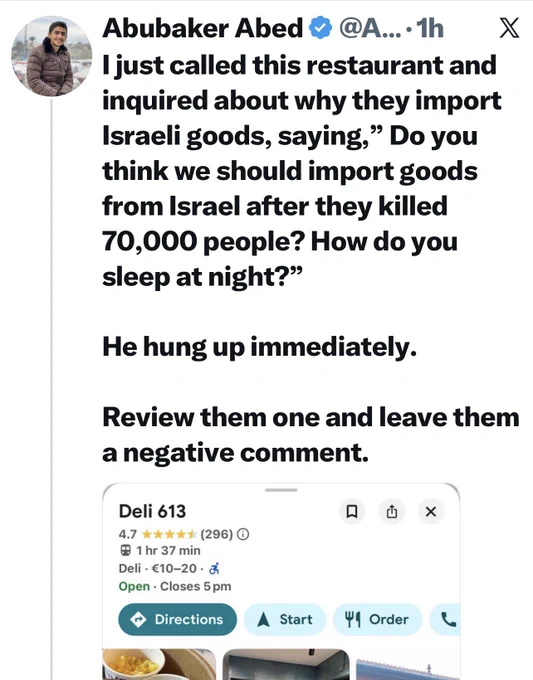Click the transit 1 hr 37 min icon
This screenshot has width=533, height=680.
point(125,551)
